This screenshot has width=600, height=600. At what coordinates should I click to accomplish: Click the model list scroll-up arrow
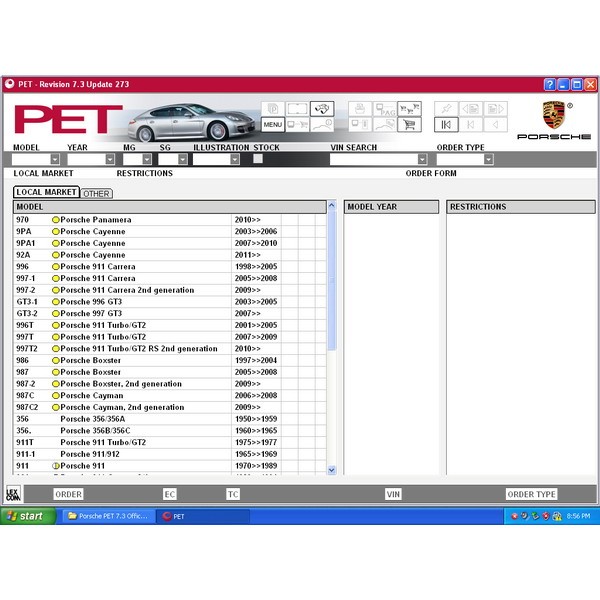[332, 205]
